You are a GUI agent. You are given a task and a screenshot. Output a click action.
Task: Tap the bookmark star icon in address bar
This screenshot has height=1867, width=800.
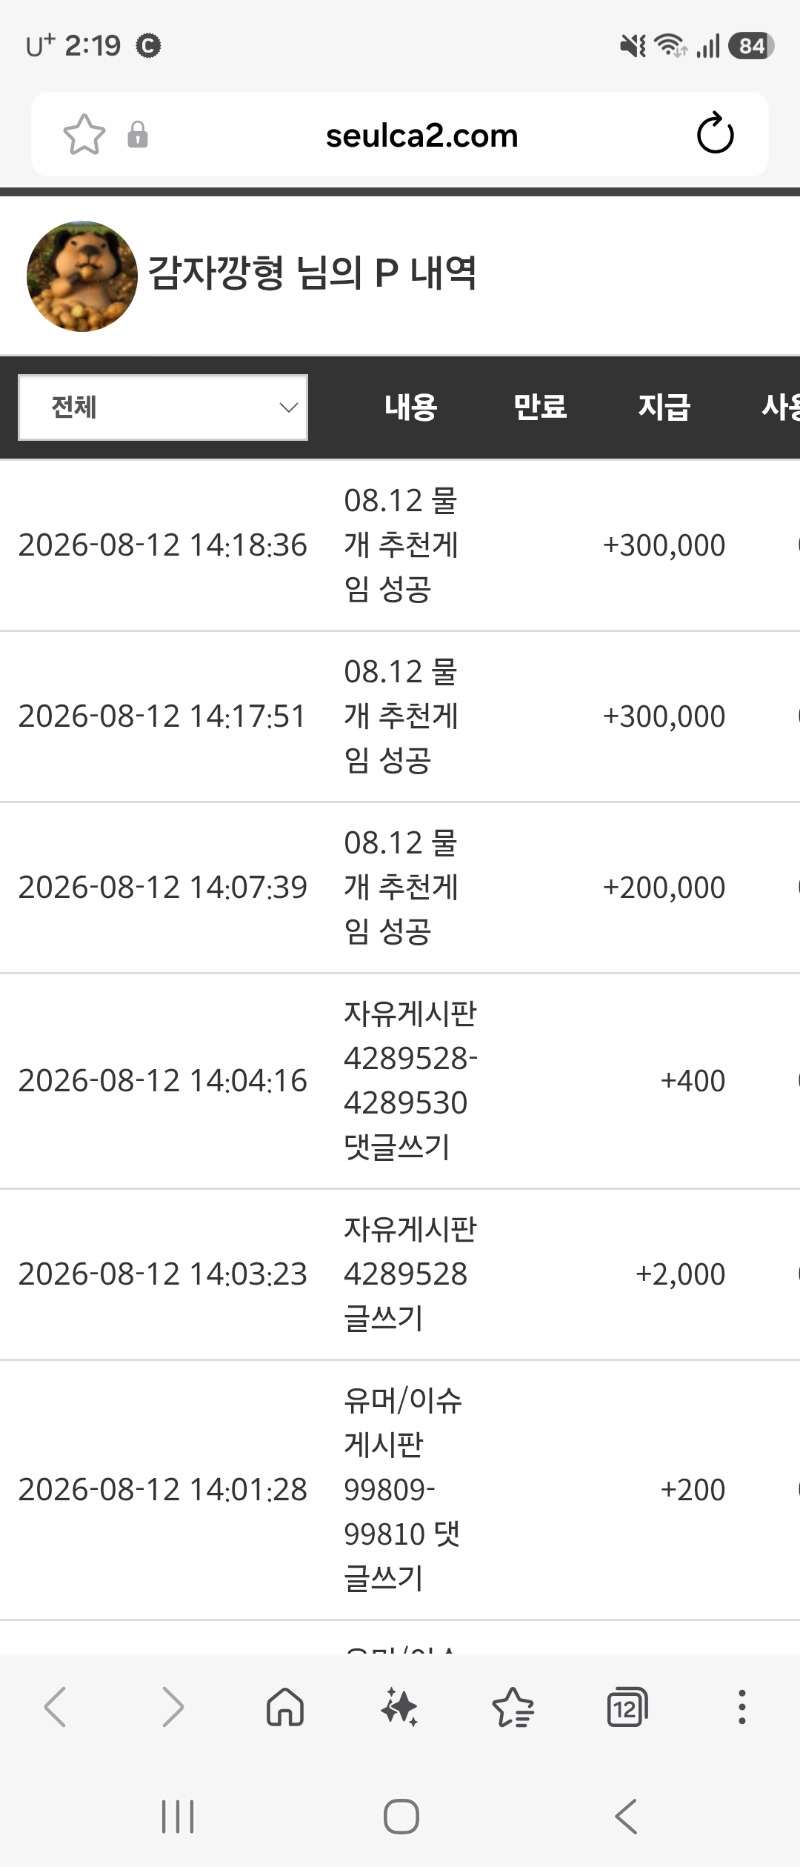(x=84, y=135)
